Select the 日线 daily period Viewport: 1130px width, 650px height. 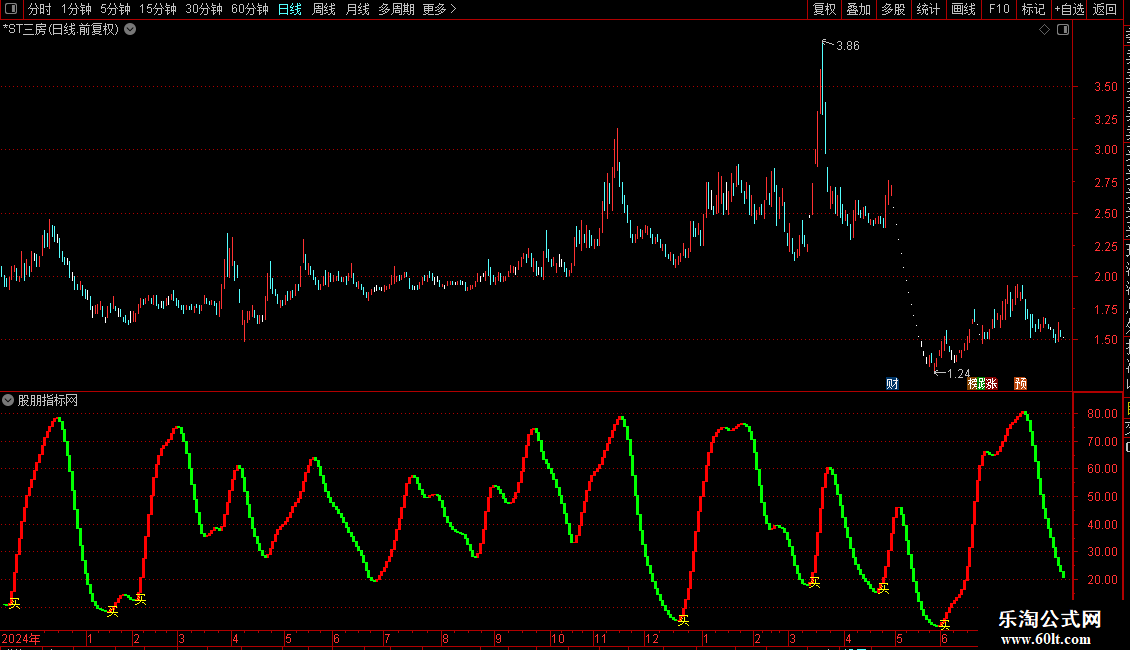click(x=290, y=9)
